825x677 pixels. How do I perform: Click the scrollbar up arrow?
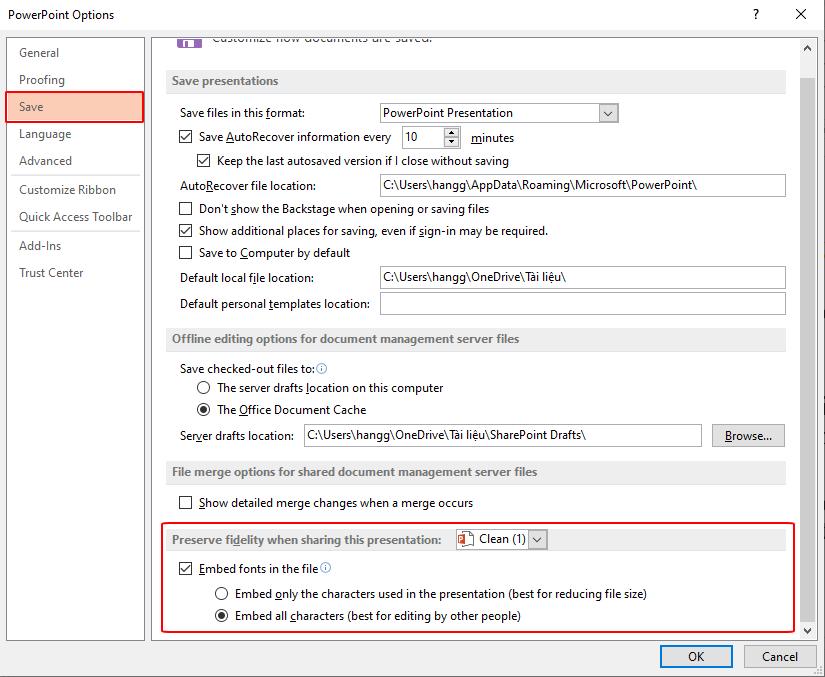tap(807, 48)
